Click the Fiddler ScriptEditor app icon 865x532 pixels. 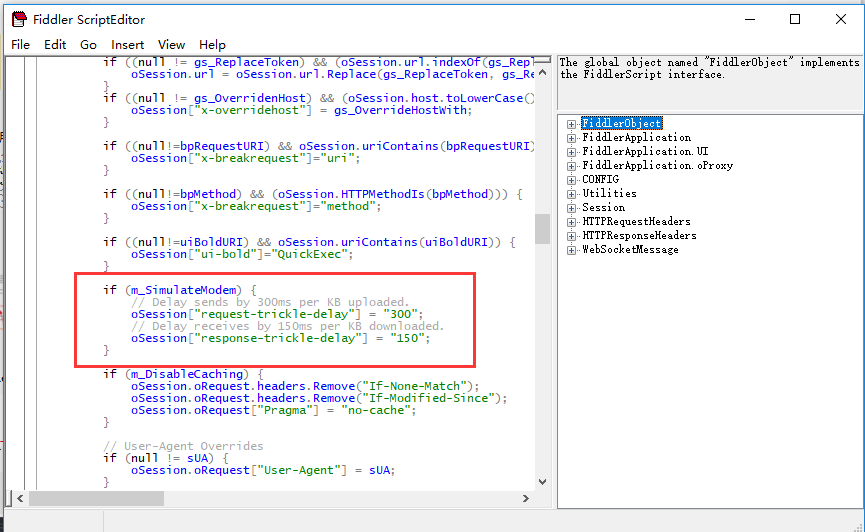pyautogui.click(x=19, y=19)
